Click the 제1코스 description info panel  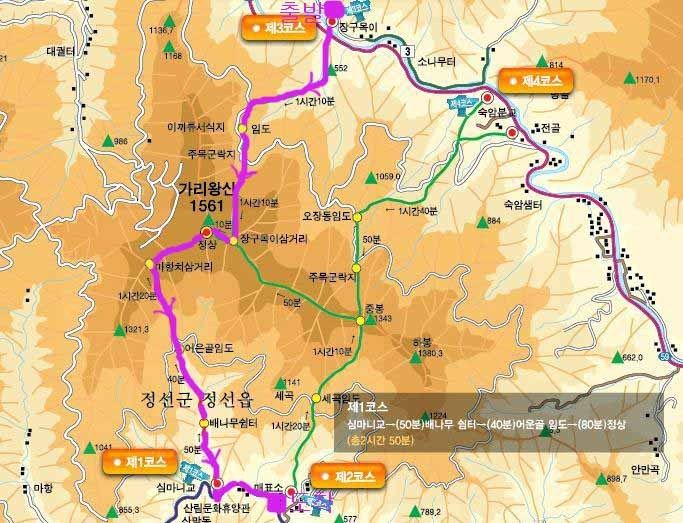[499, 423]
